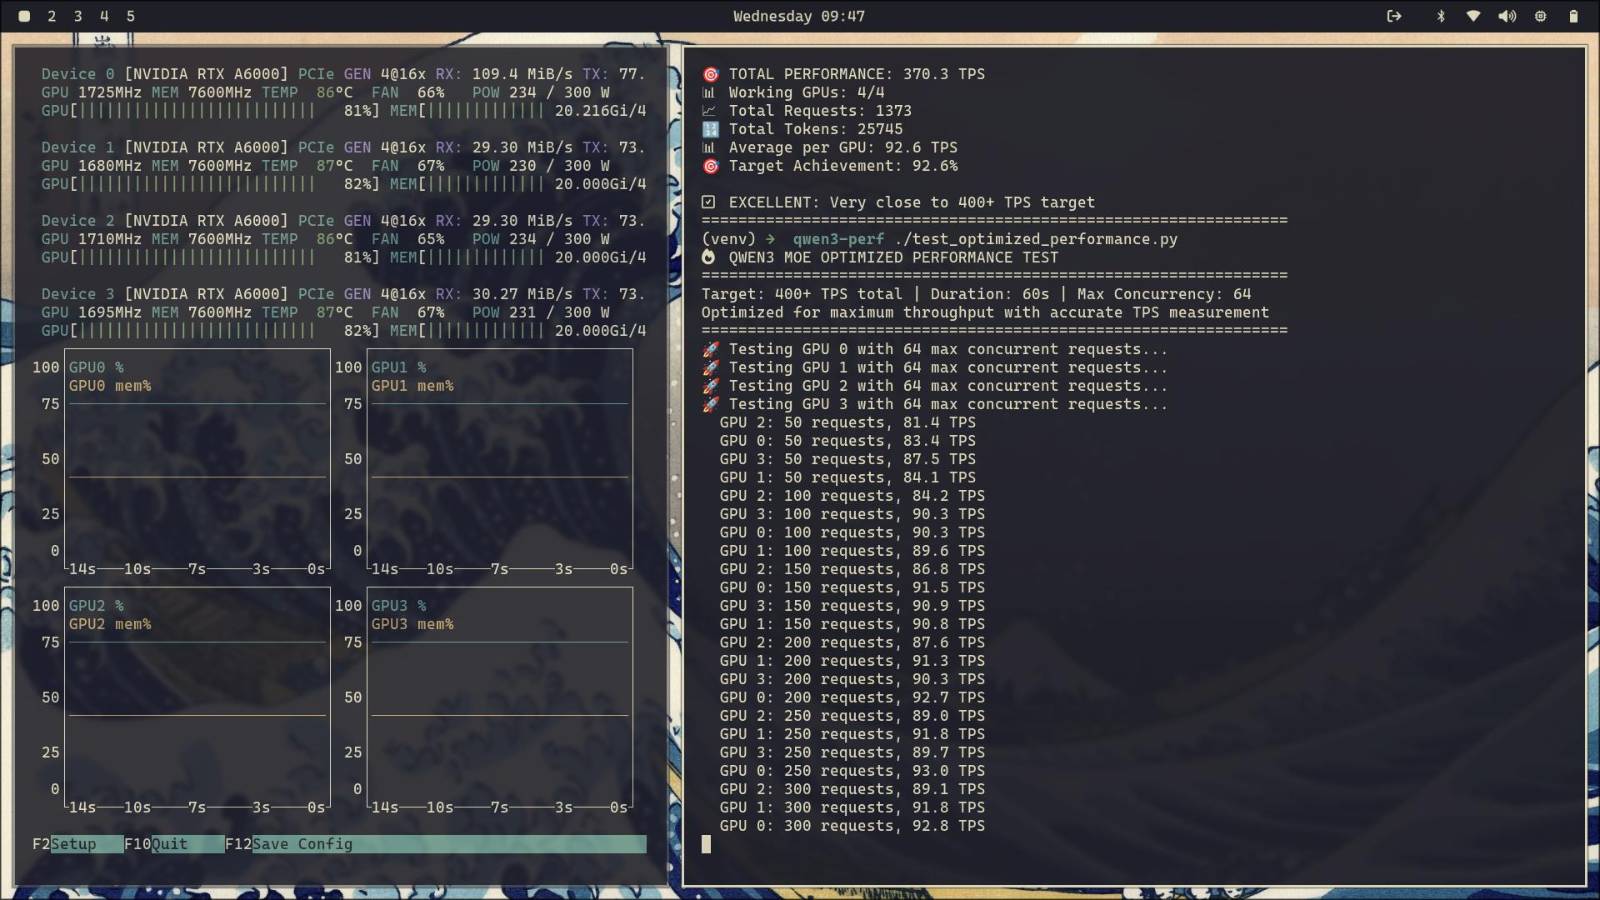The image size is (1600, 900).
Task: Click Device 0 GPU utilization bar
Action: [198, 111]
